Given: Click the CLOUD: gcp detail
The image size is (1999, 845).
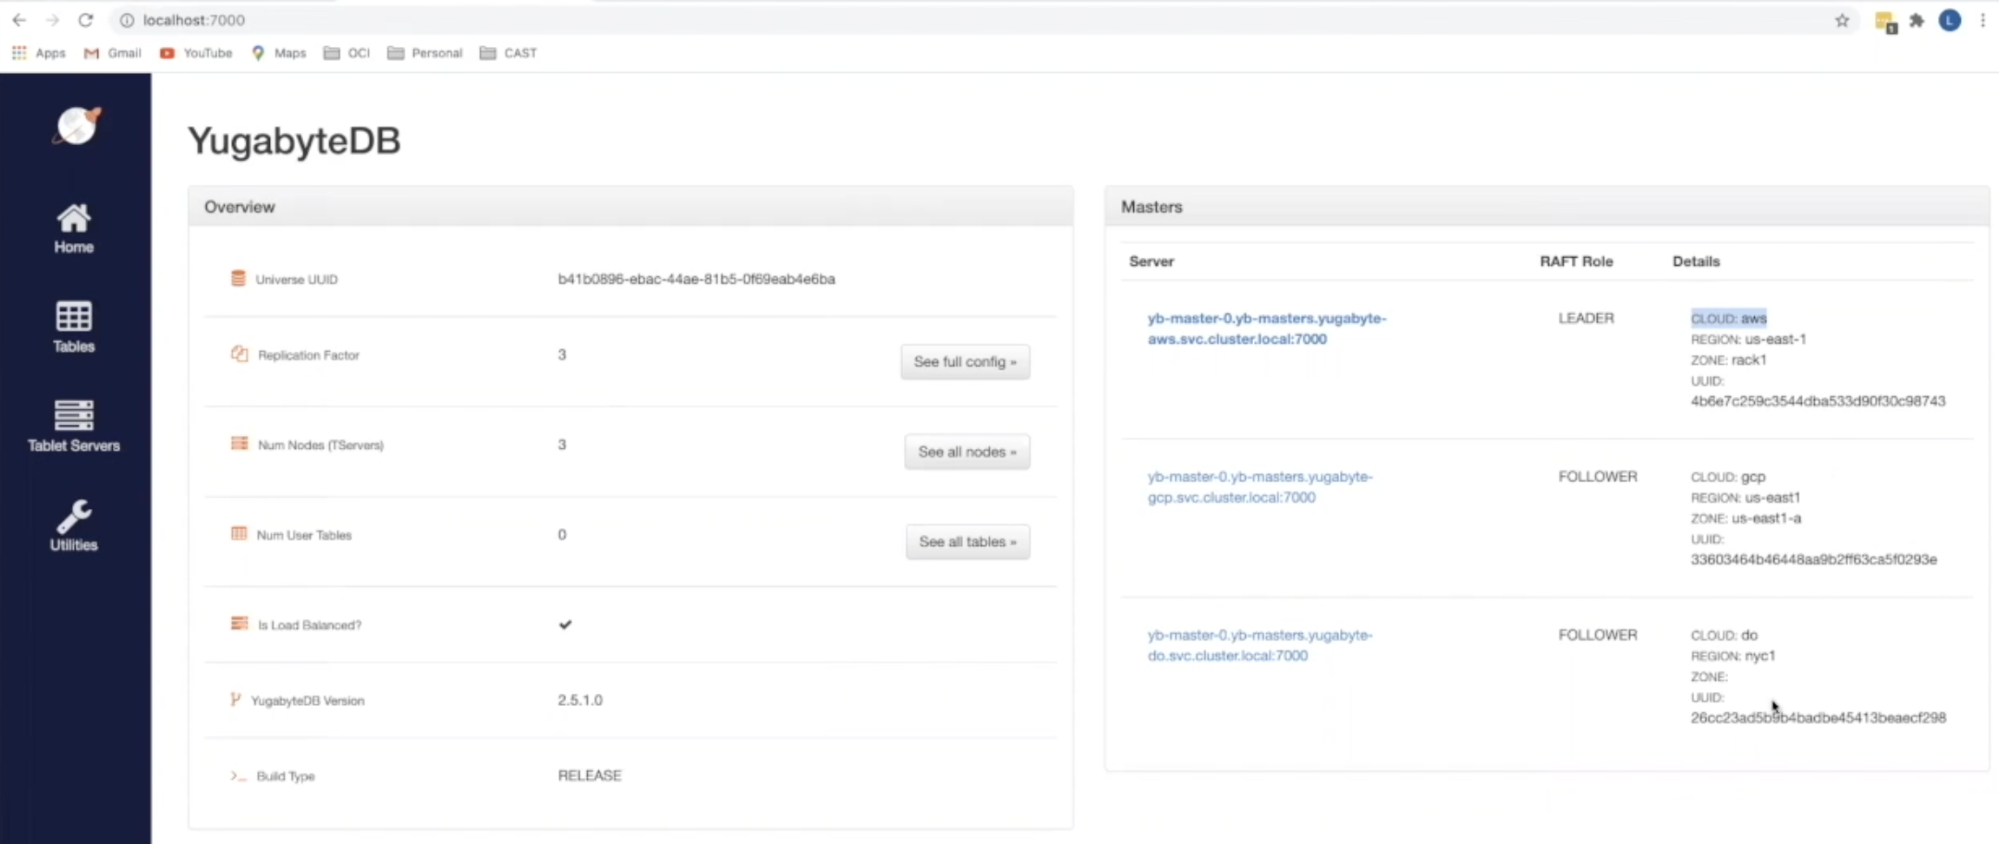Looking at the screenshot, I should 1728,477.
